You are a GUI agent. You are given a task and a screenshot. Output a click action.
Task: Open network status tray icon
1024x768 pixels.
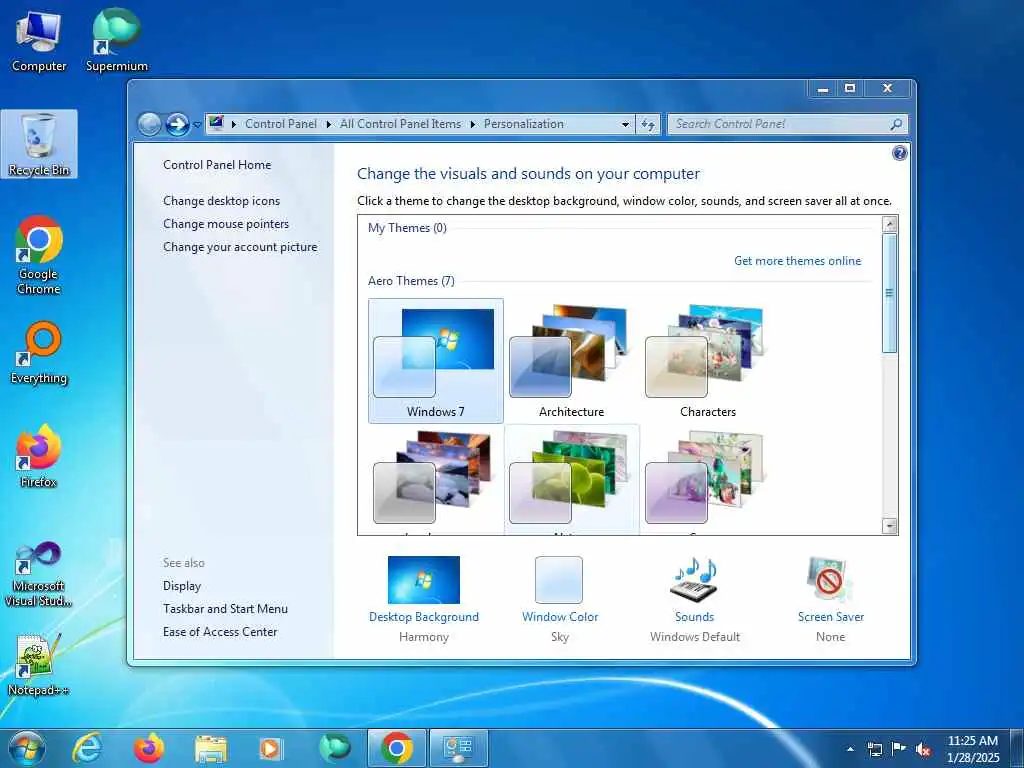(874, 749)
